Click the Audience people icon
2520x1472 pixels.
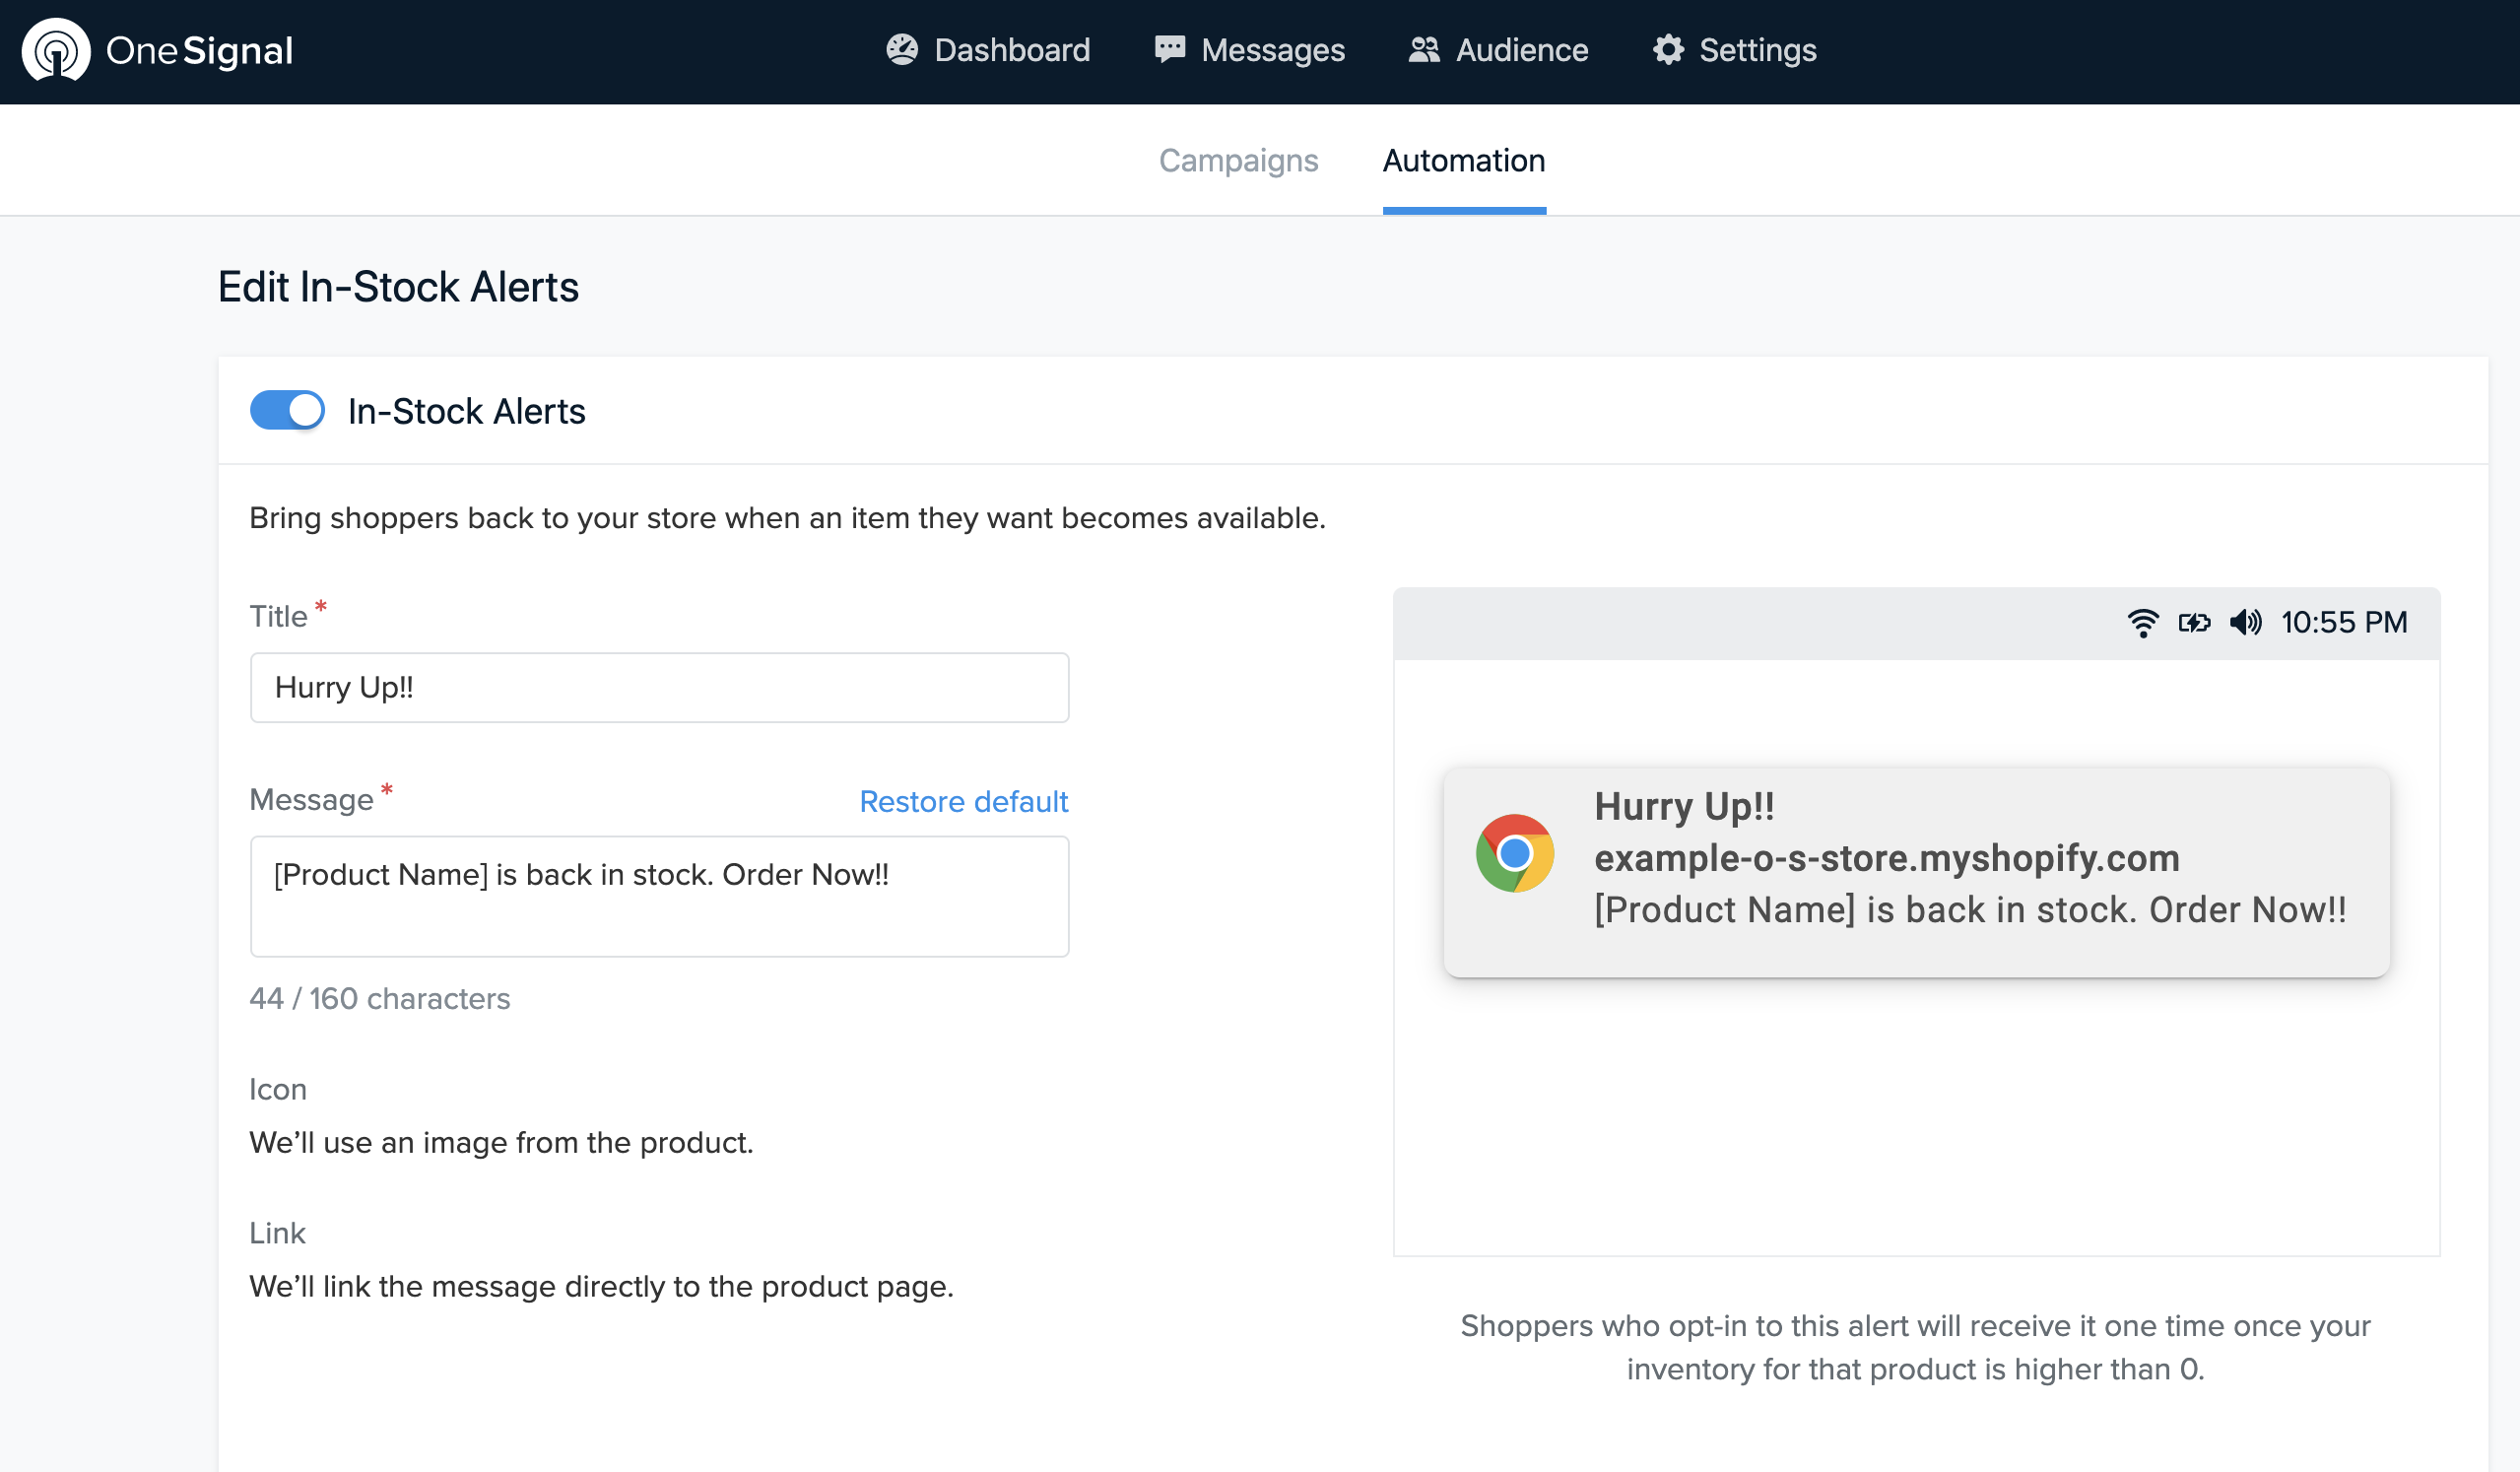pos(1423,50)
